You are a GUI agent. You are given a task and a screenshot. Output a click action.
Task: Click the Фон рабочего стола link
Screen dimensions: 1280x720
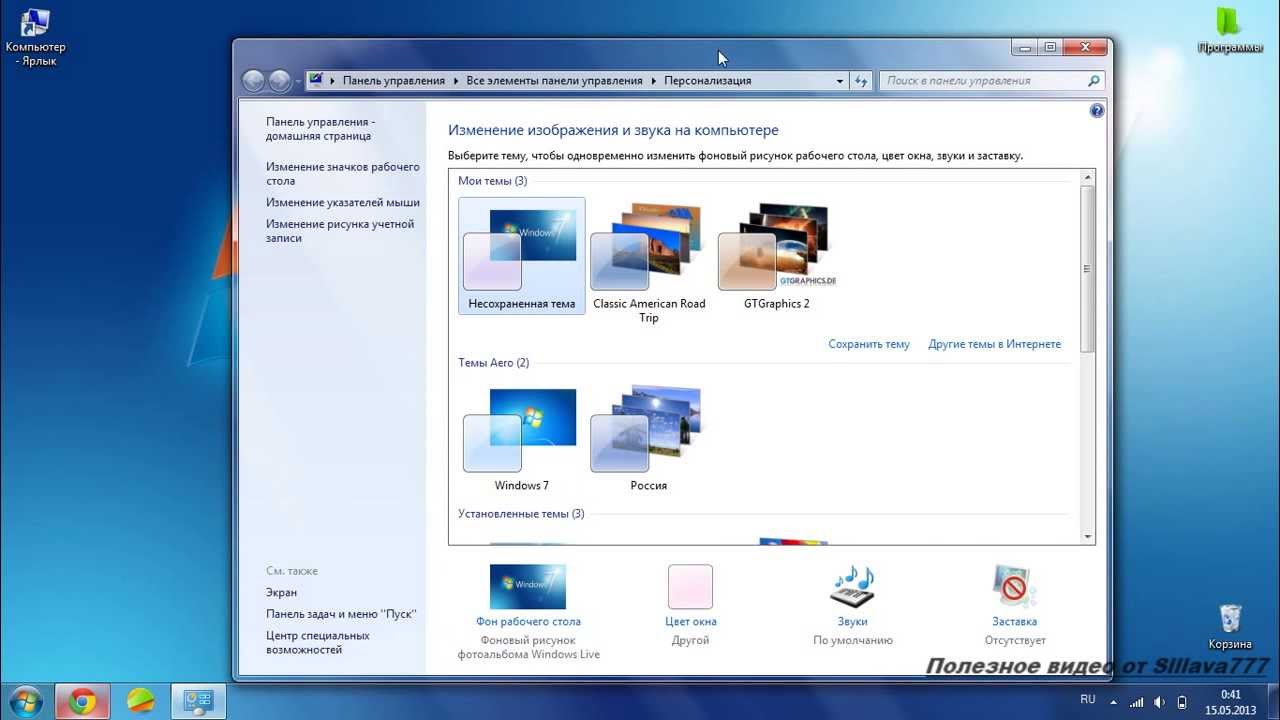point(528,621)
